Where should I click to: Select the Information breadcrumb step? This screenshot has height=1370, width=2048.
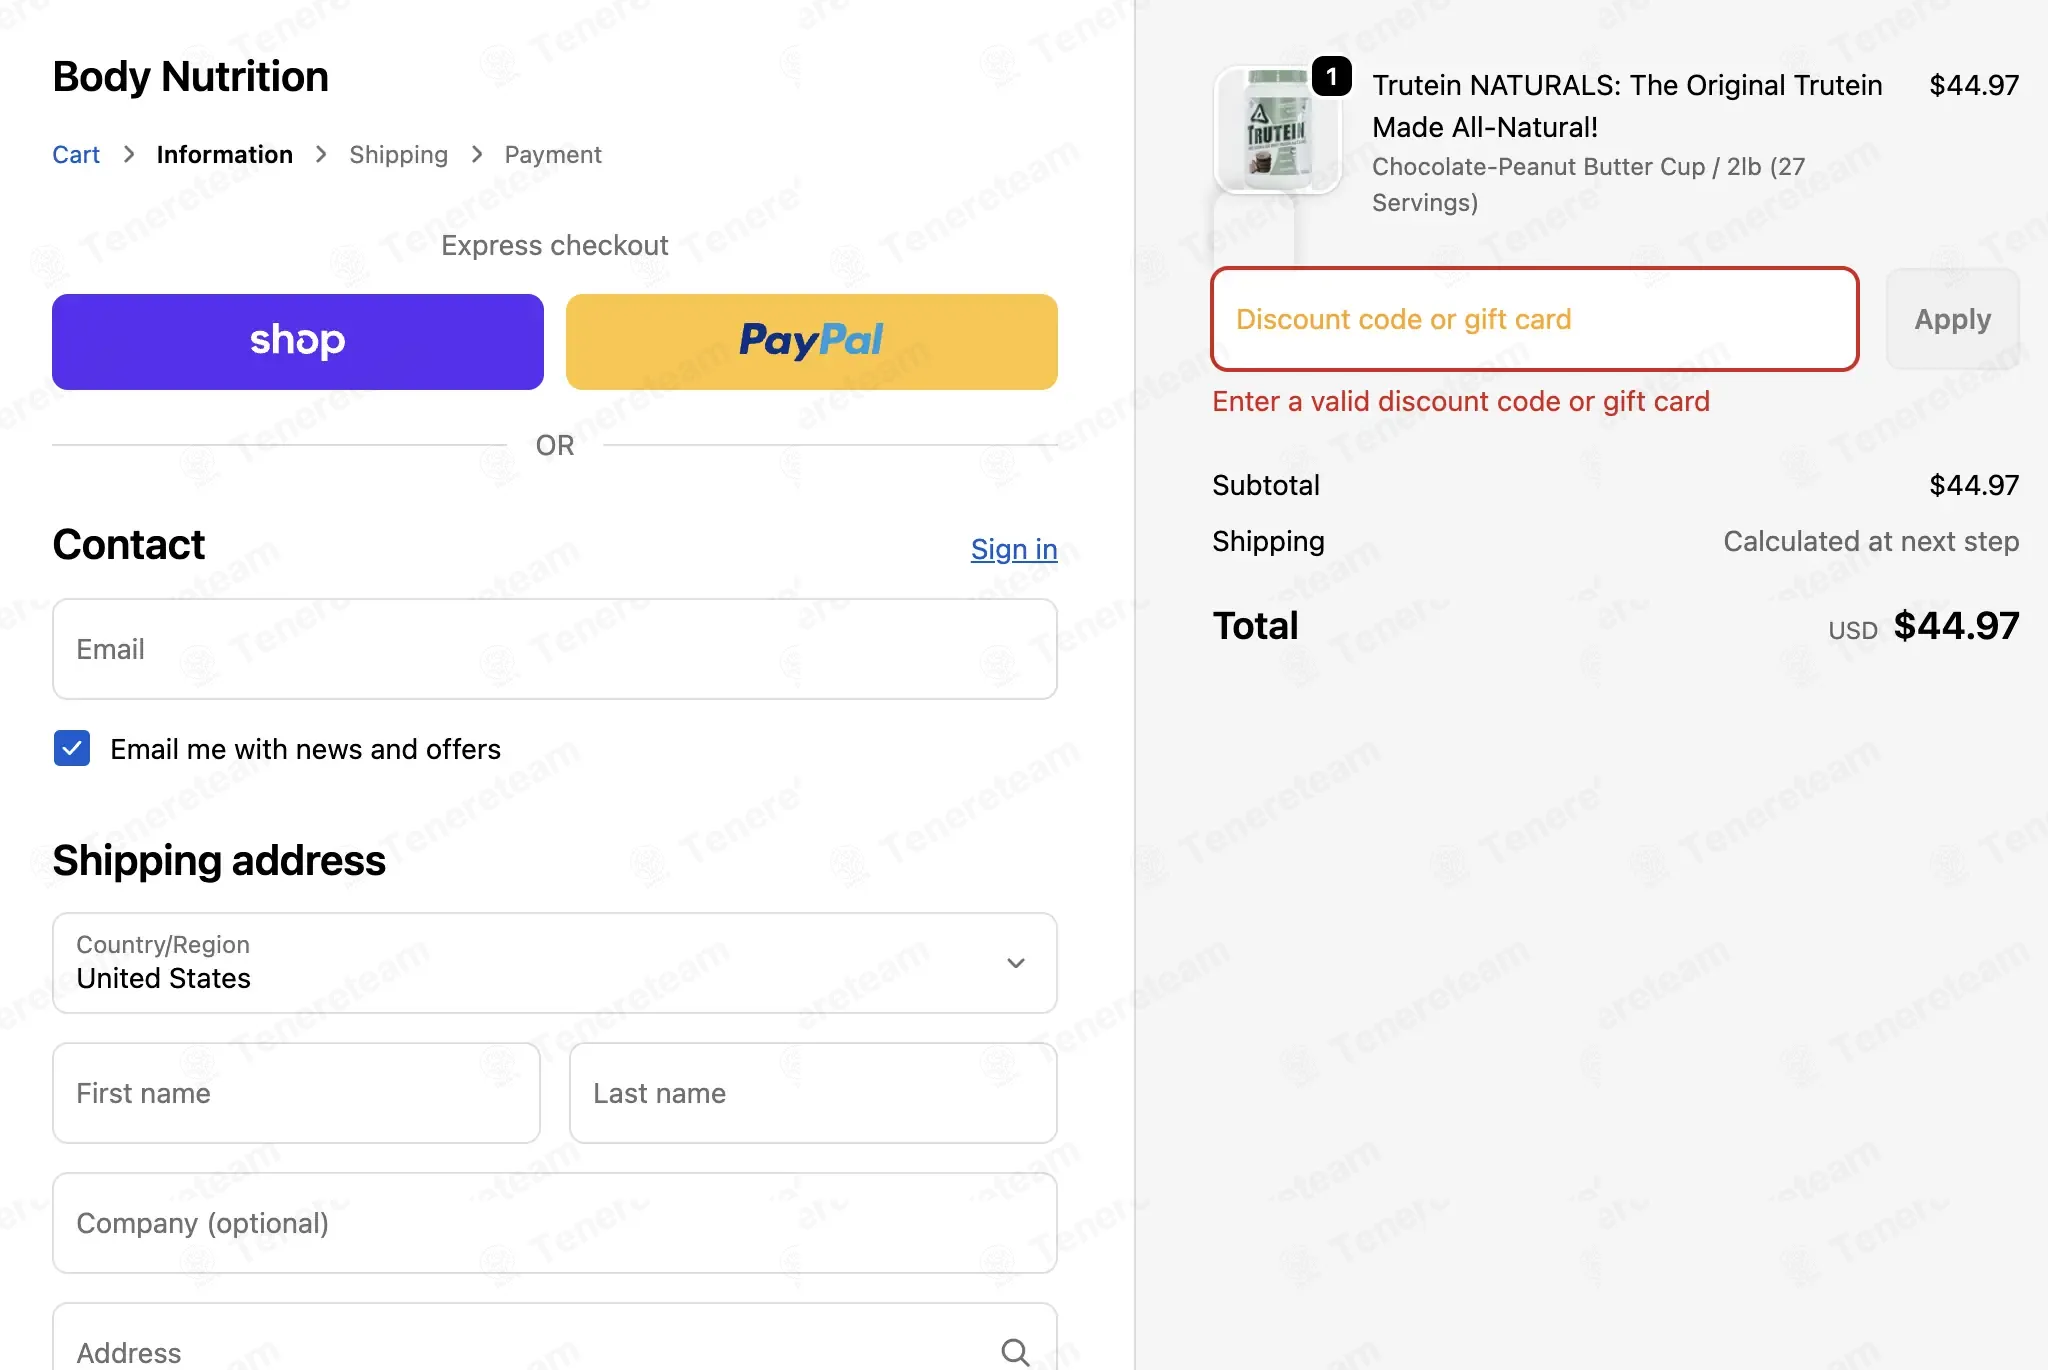225,155
